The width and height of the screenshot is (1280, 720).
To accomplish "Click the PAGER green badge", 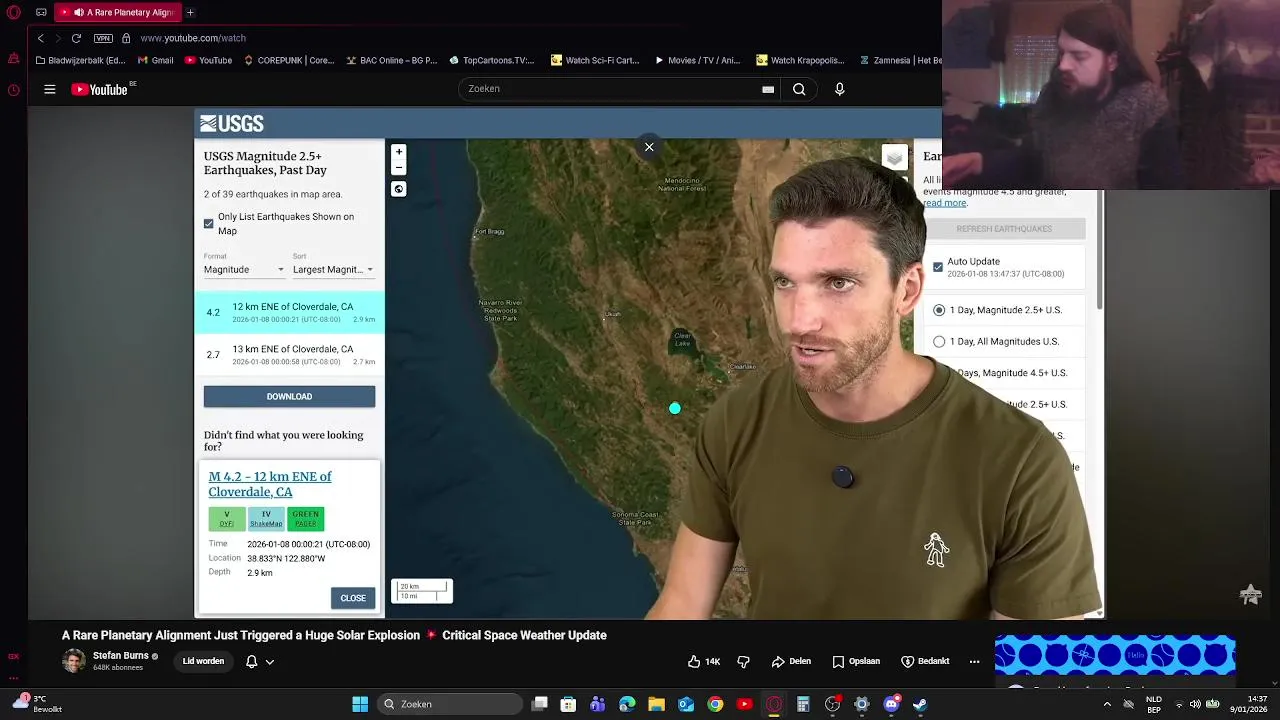I will (305, 518).
